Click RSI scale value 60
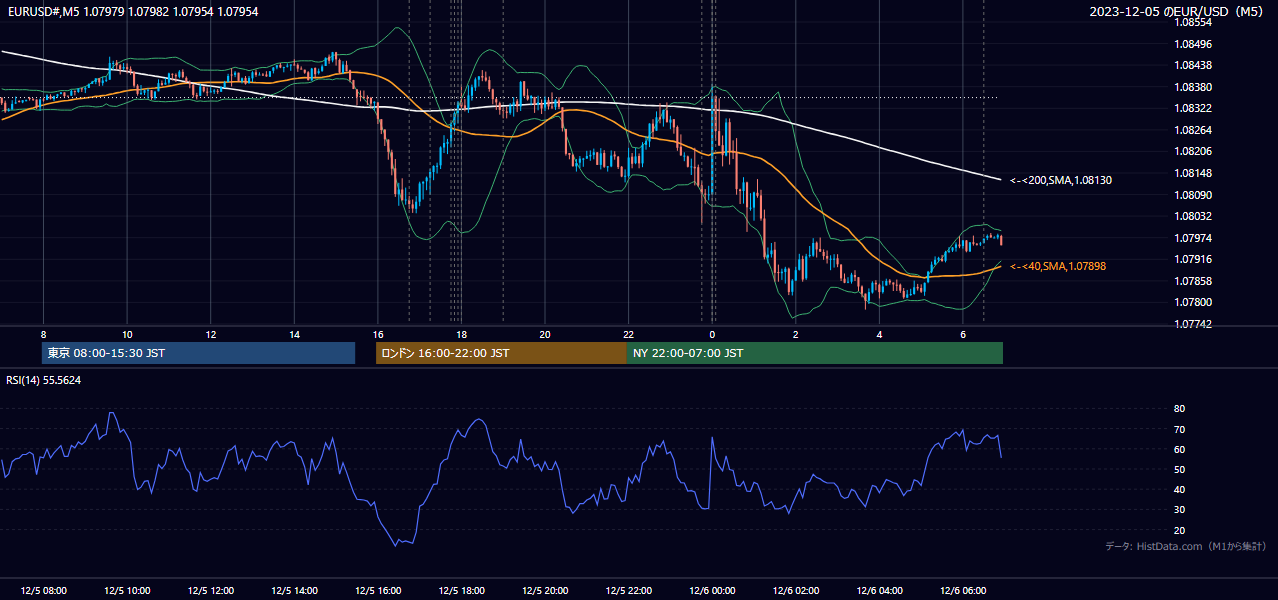Screen dimensions: 1278x600 coord(1179,449)
